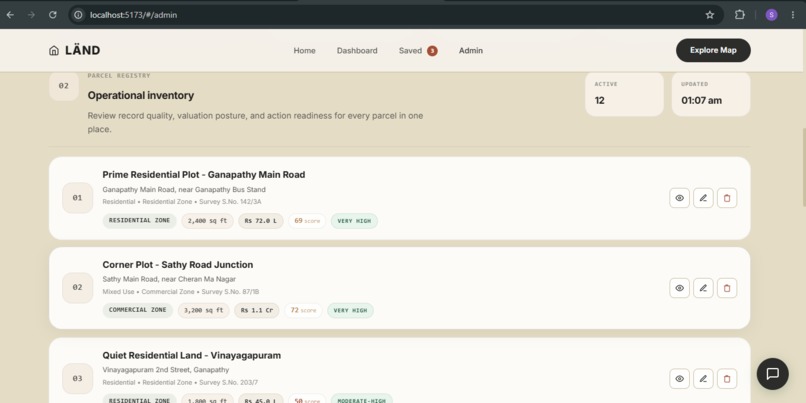Viewport: 806px width, 403px height.
Task: Delete the Prime Residential Plot parcel
Action: pos(727,198)
